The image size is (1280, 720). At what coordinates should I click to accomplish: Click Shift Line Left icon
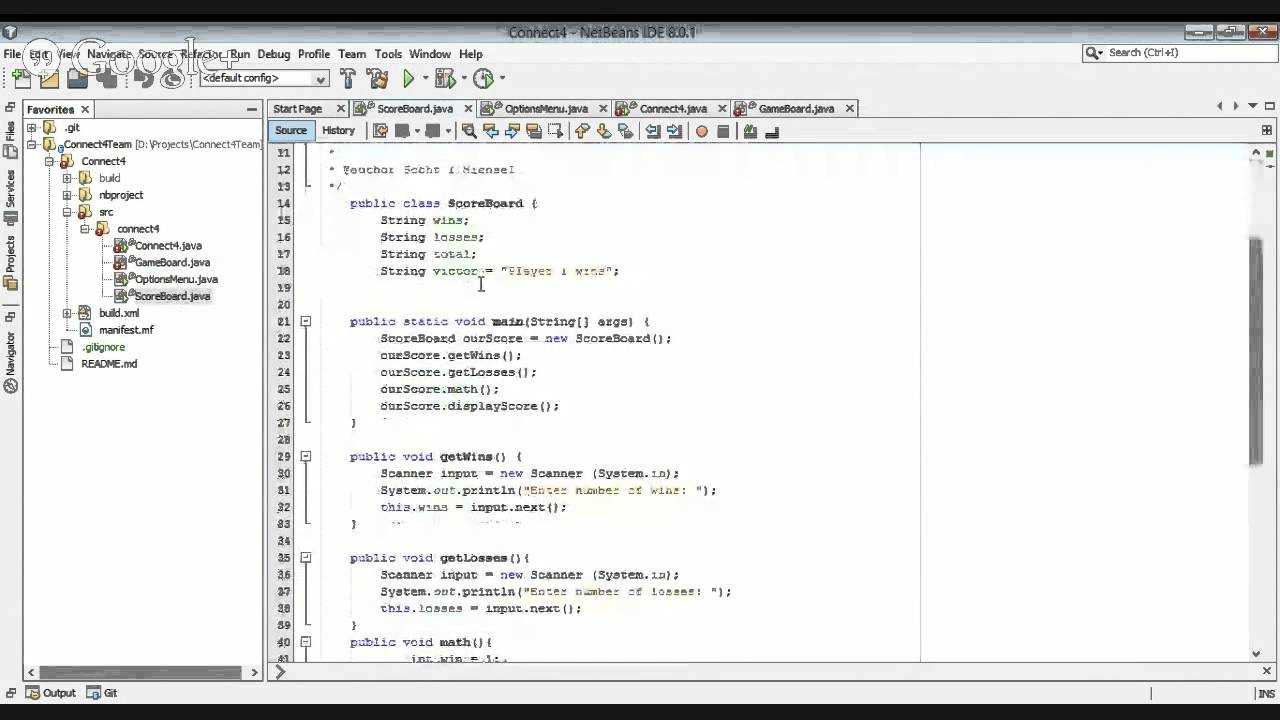pos(652,131)
